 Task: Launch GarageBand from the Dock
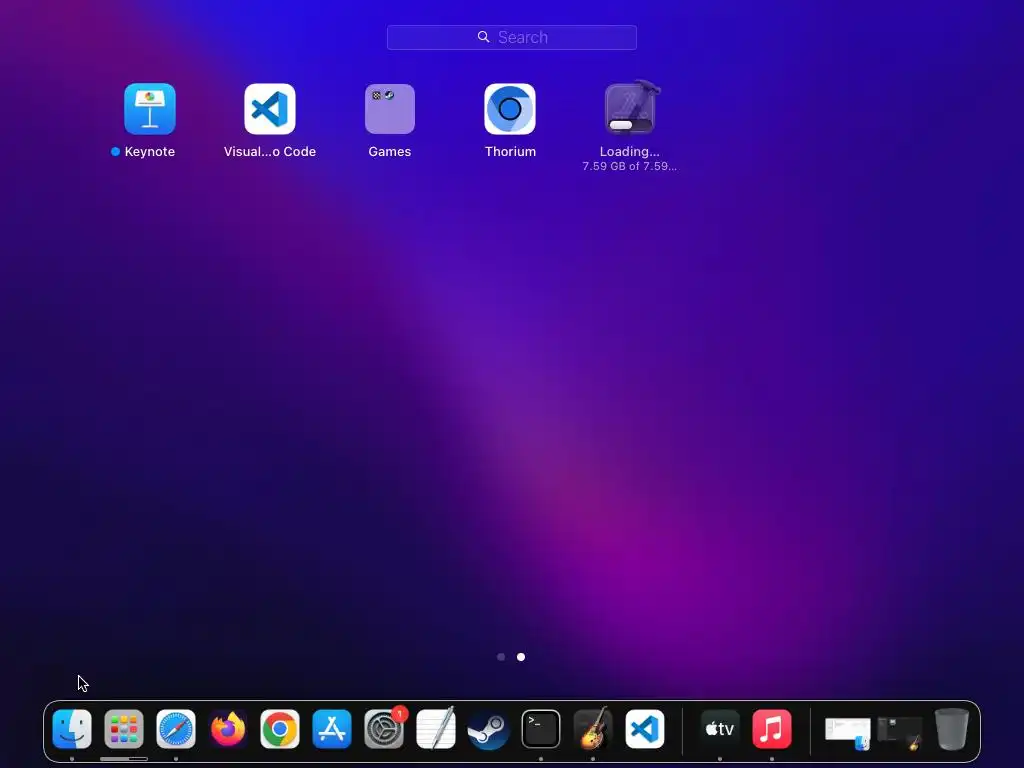click(593, 729)
